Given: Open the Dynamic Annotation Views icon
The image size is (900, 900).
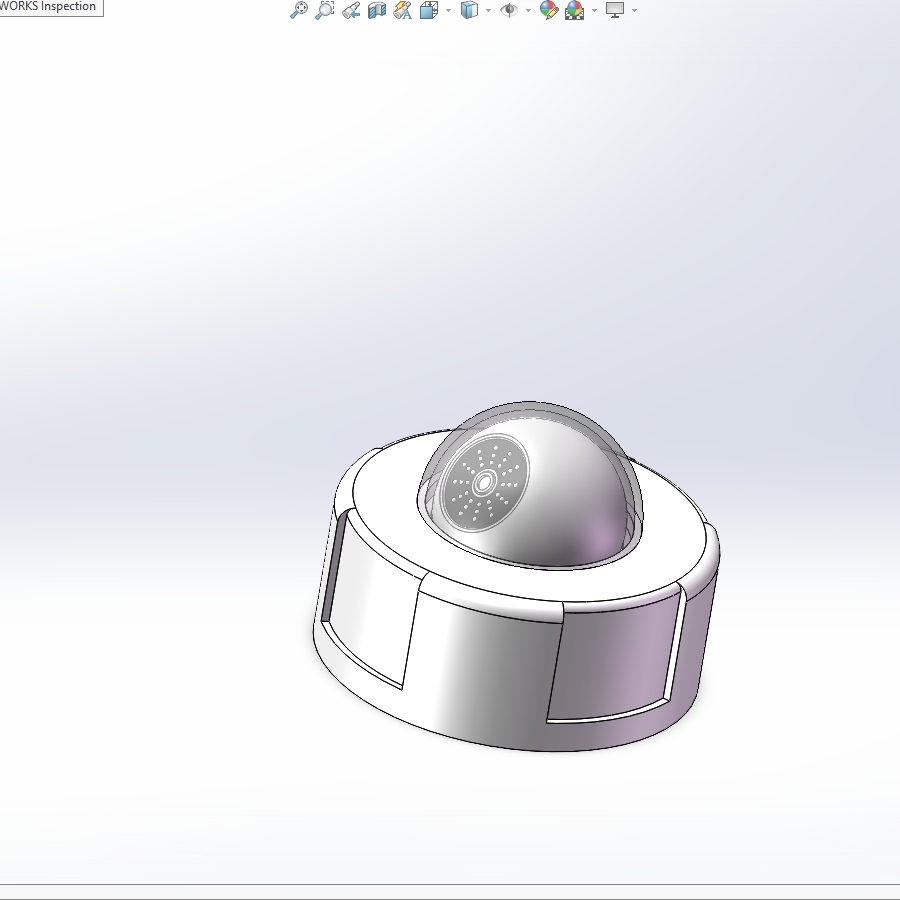Looking at the screenshot, I should point(402,10).
